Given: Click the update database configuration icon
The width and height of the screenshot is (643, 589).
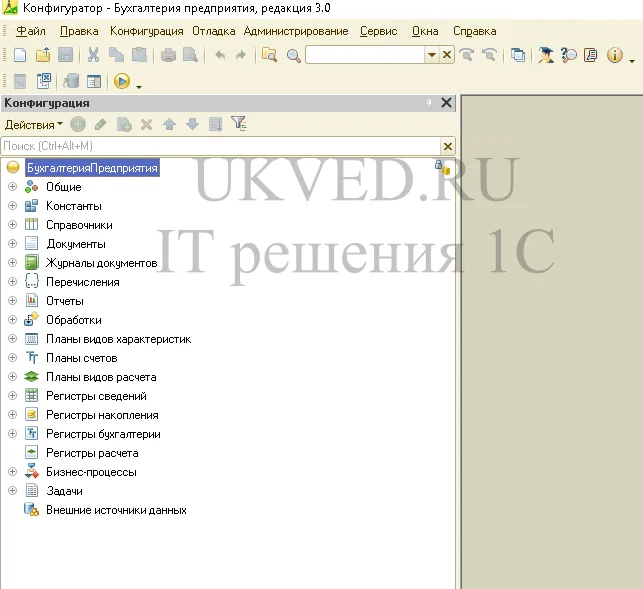Looking at the screenshot, I should pos(71,81).
